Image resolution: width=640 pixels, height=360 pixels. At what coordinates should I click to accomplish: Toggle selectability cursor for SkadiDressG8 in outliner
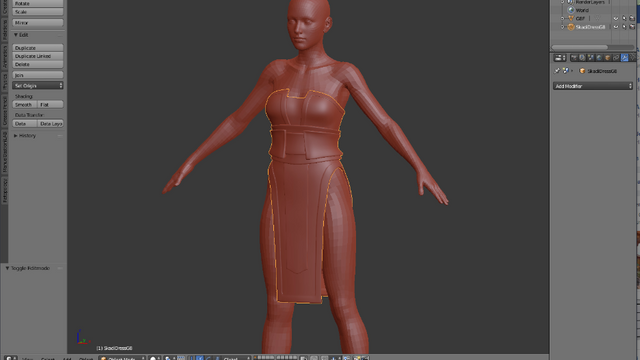pyautogui.click(x=624, y=27)
